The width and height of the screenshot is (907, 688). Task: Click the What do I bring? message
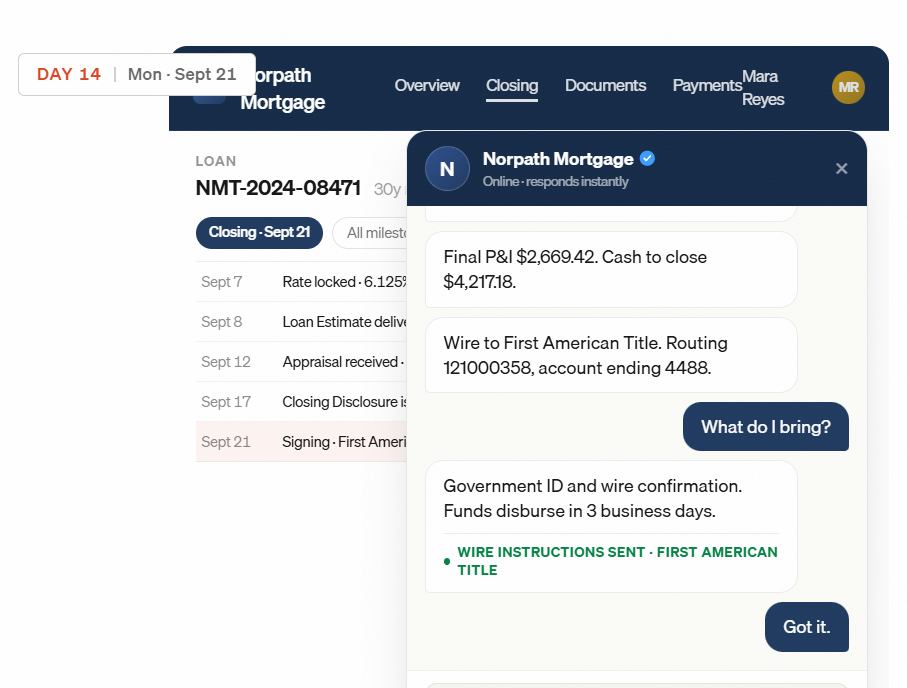point(766,426)
